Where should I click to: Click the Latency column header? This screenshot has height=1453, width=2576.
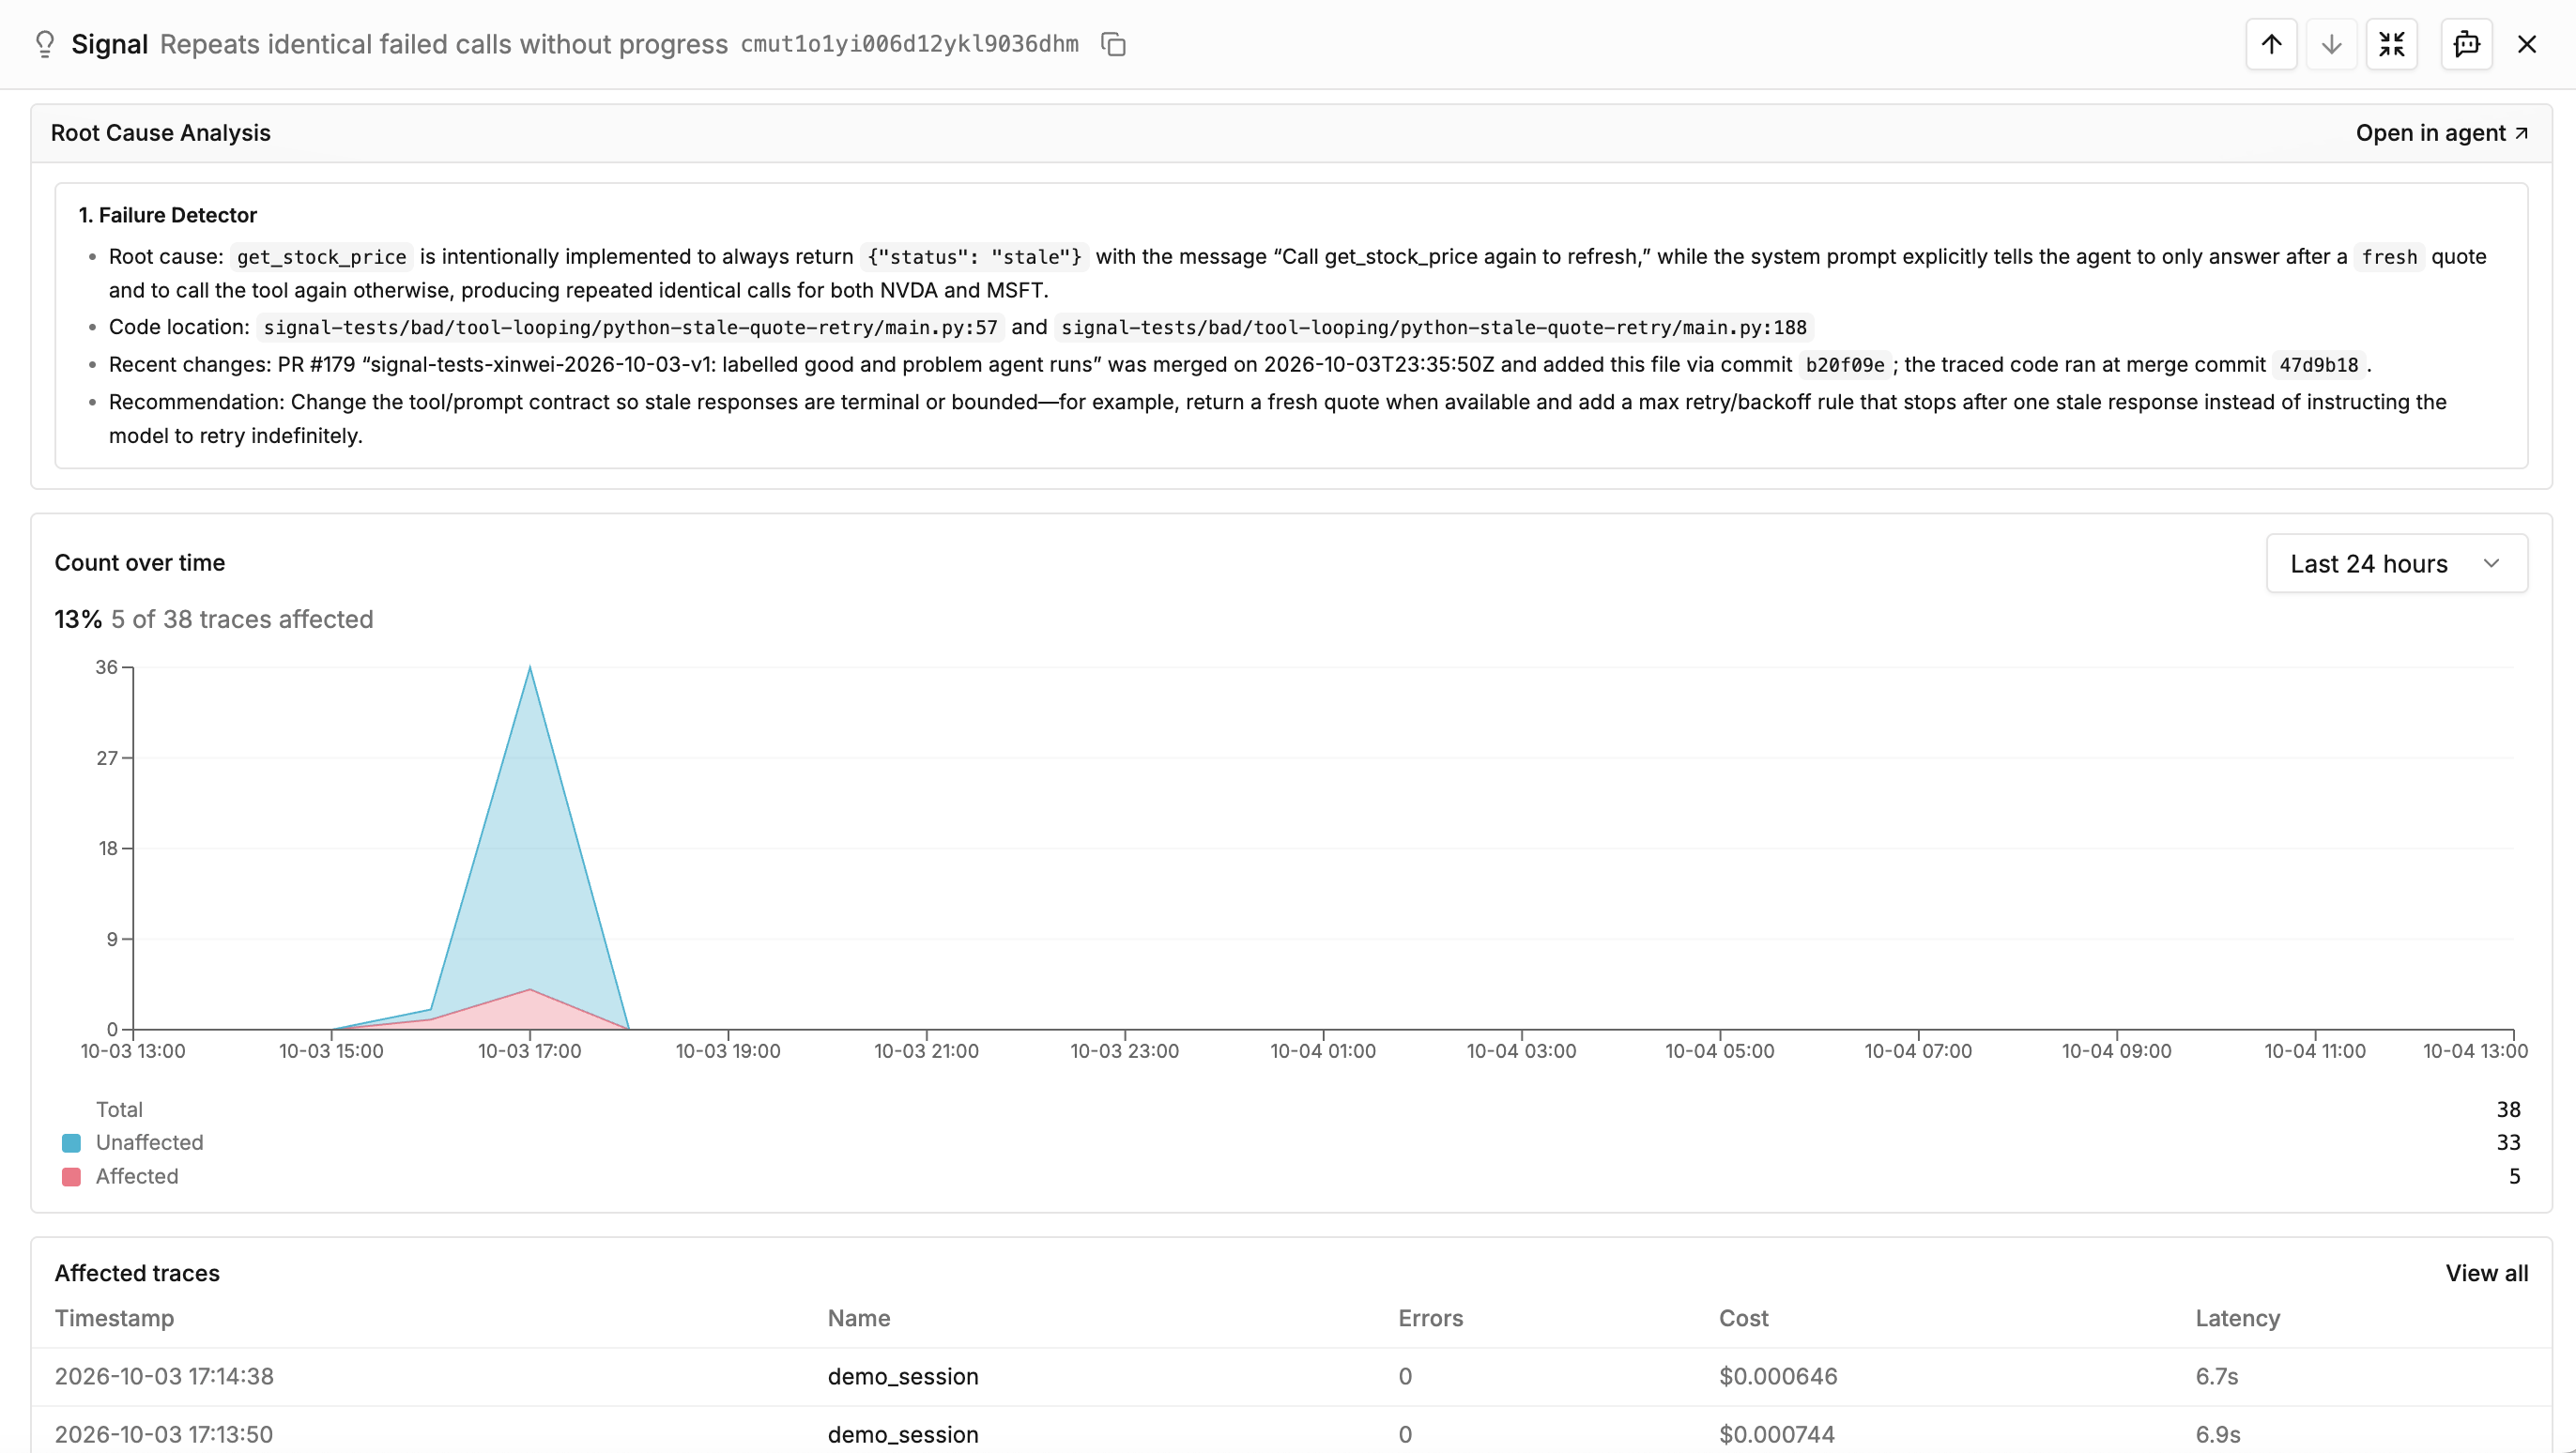2237,1318
